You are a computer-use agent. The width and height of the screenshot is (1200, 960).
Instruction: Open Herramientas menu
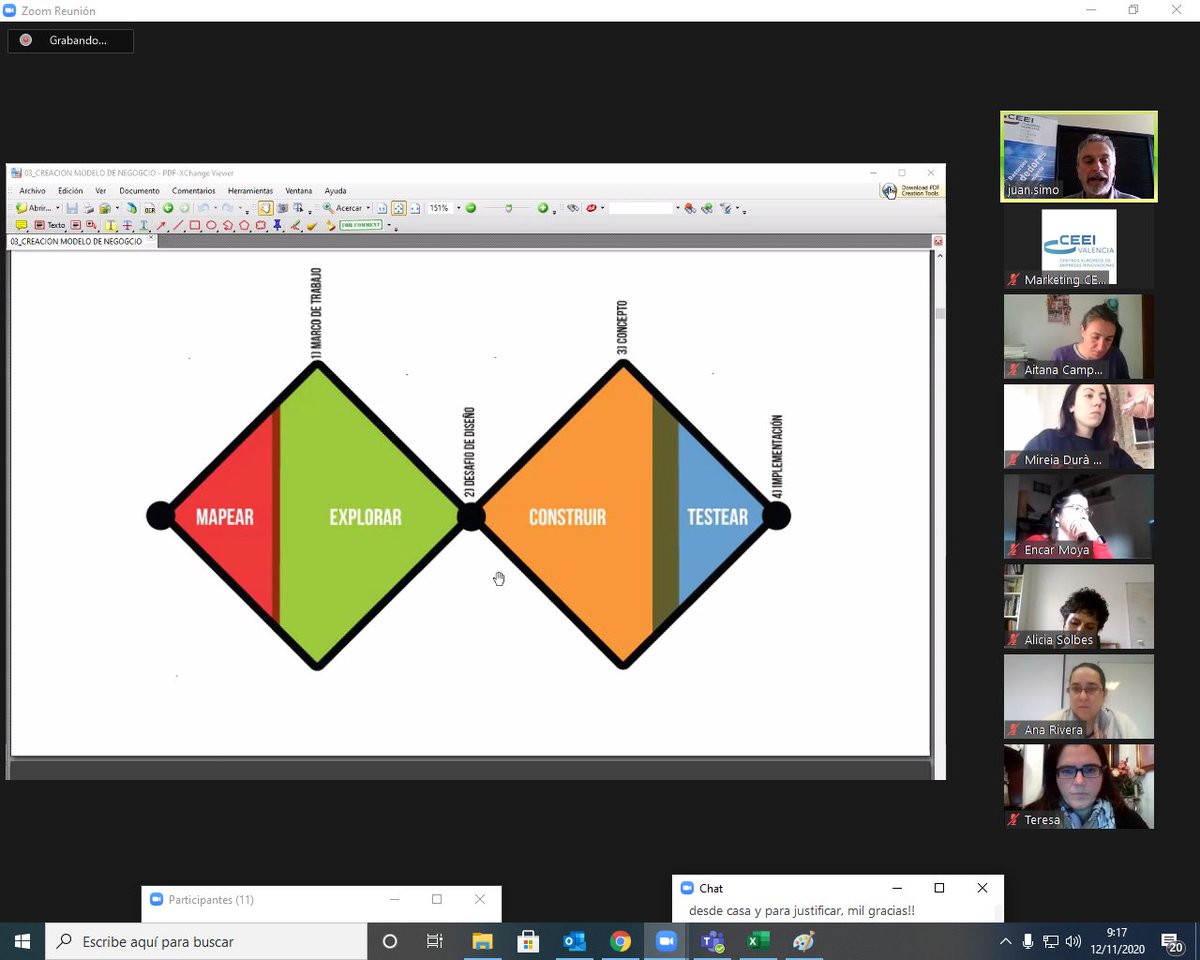pyautogui.click(x=250, y=191)
